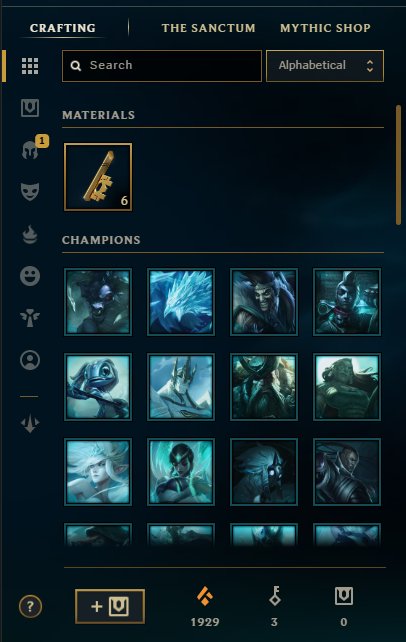The image size is (406, 642).
Task: Open the Alphabetical sort dropdown
Action: point(325,66)
